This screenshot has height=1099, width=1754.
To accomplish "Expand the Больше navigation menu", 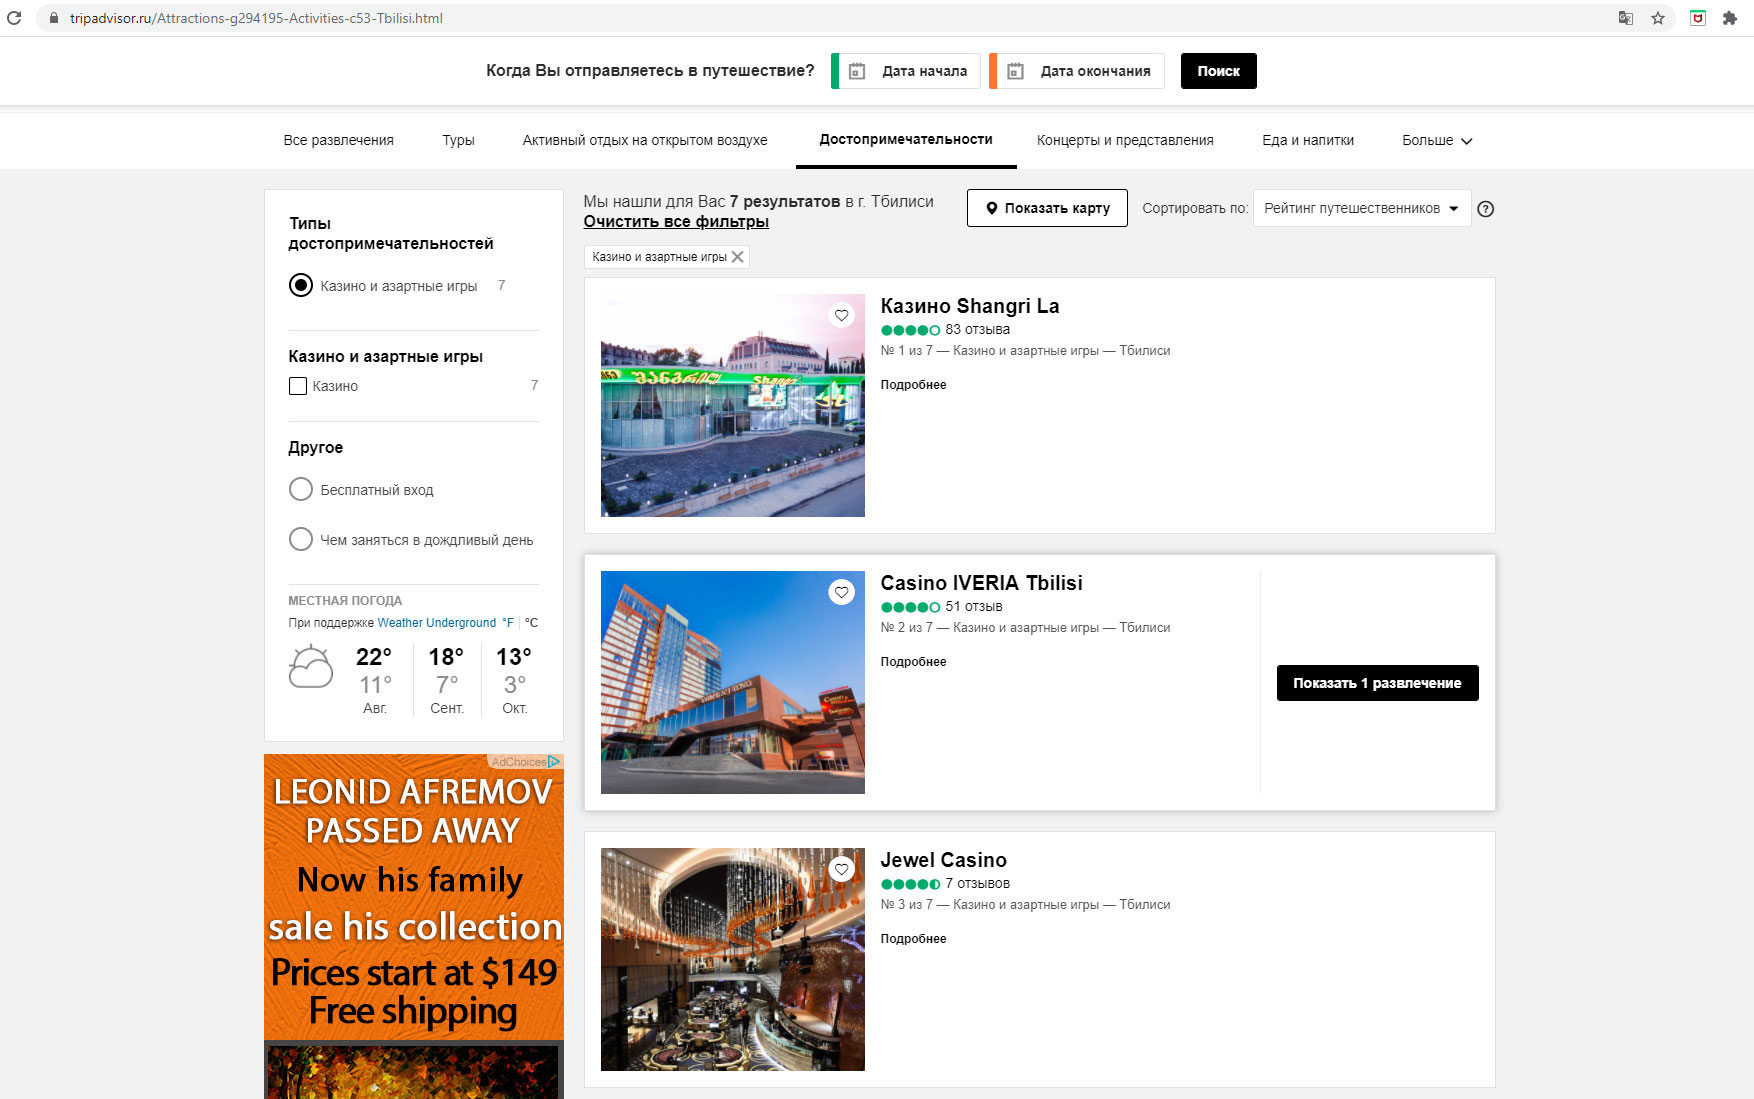I will [x=1436, y=141].
